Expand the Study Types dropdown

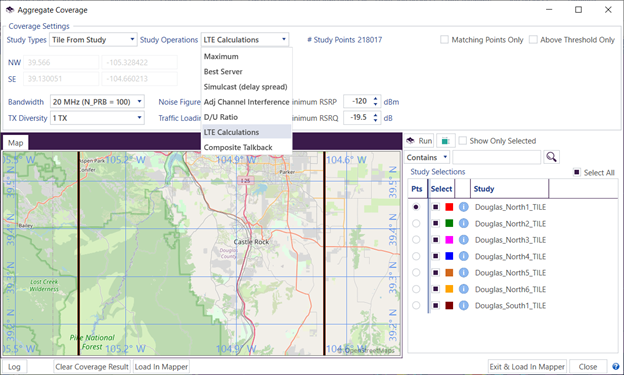[x=93, y=40]
